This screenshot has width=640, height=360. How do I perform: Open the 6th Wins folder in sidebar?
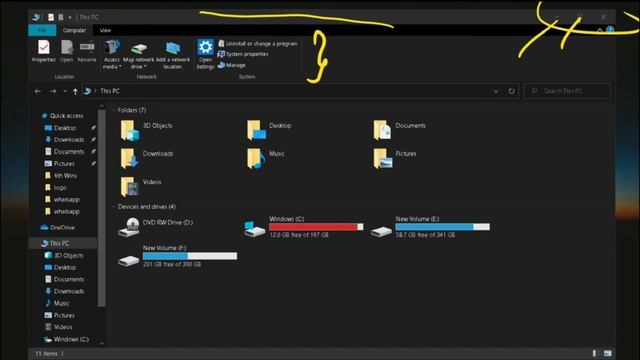[x=60, y=176]
